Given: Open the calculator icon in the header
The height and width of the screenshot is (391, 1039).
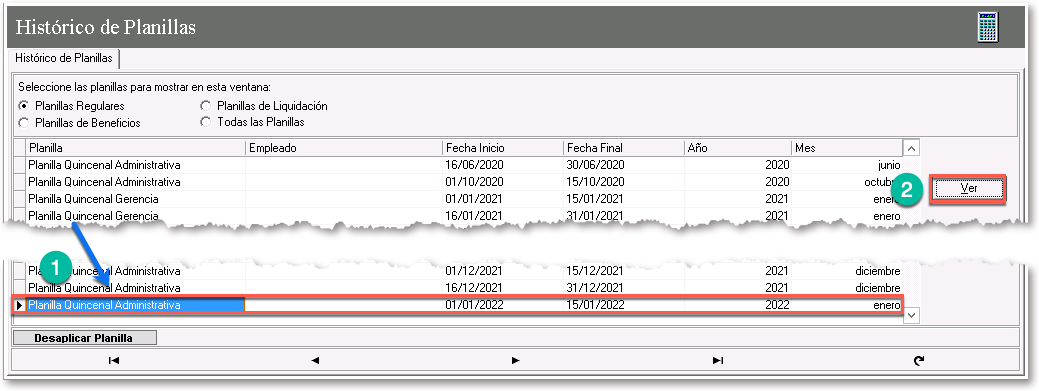Looking at the screenshot, I should [987, 27].
